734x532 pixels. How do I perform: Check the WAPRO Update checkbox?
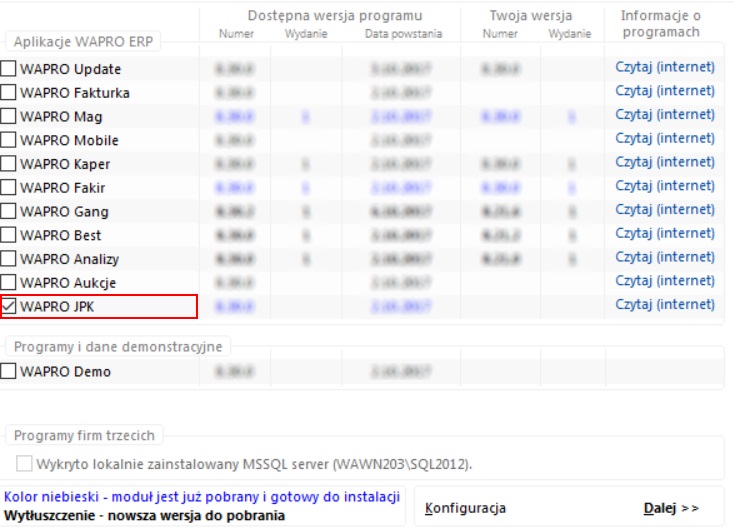click(8, 68)
